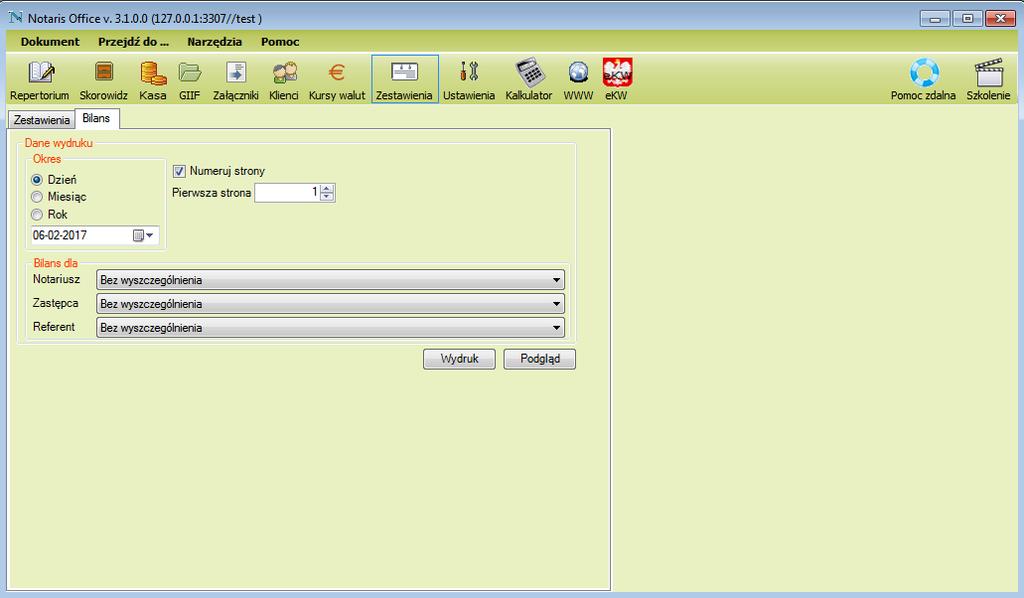Open the Kasa cash register

point(153,80)
